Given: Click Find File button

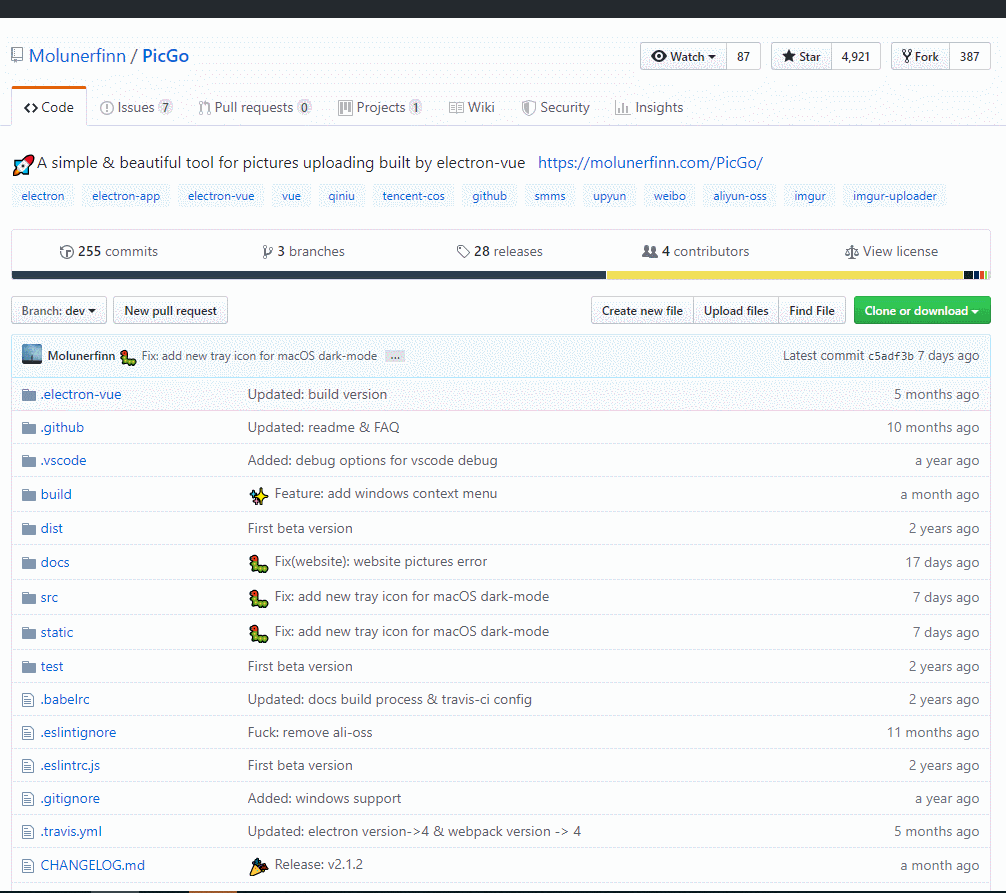Looking at the screenshot, I should tap(812, 310).
